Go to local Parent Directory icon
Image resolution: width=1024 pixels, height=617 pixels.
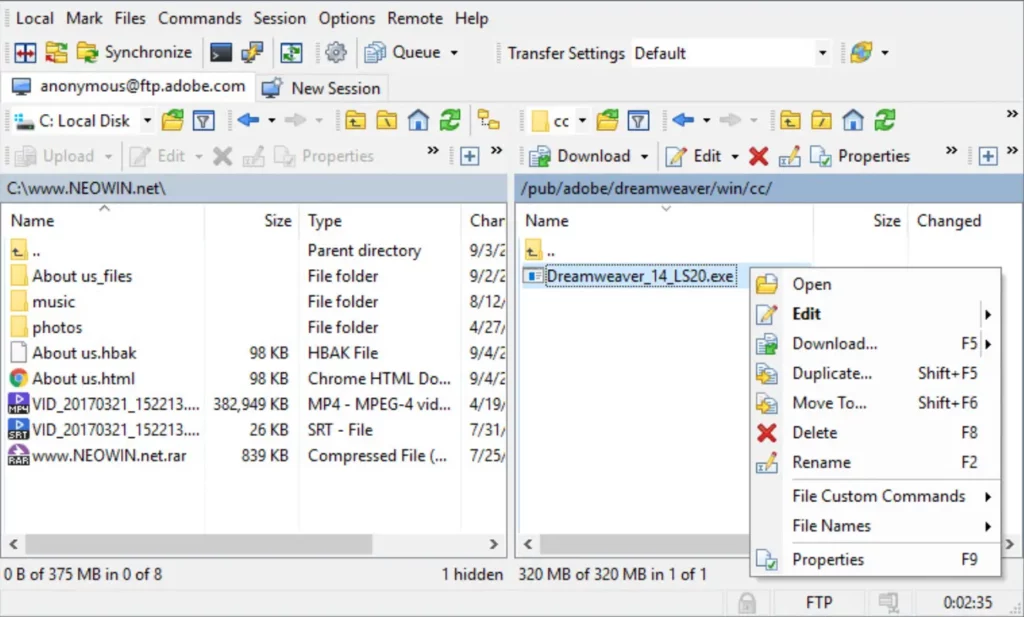355,121
